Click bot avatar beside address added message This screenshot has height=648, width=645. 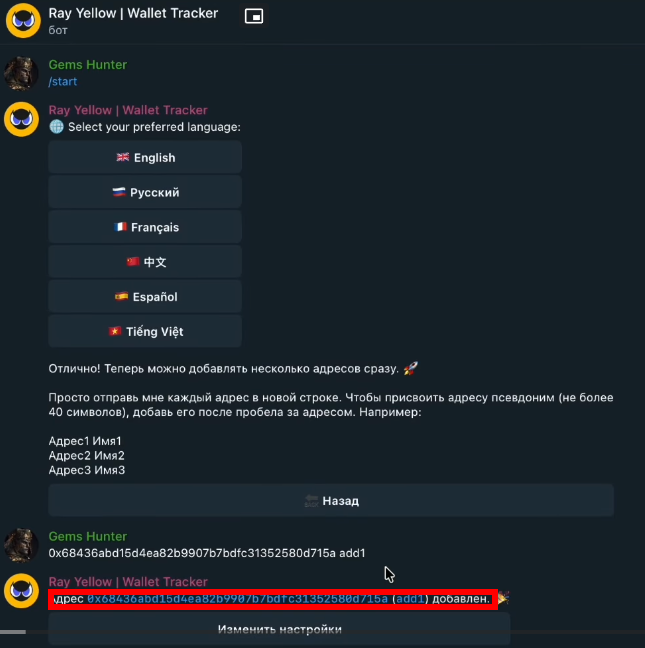click(x=22, y=590)
